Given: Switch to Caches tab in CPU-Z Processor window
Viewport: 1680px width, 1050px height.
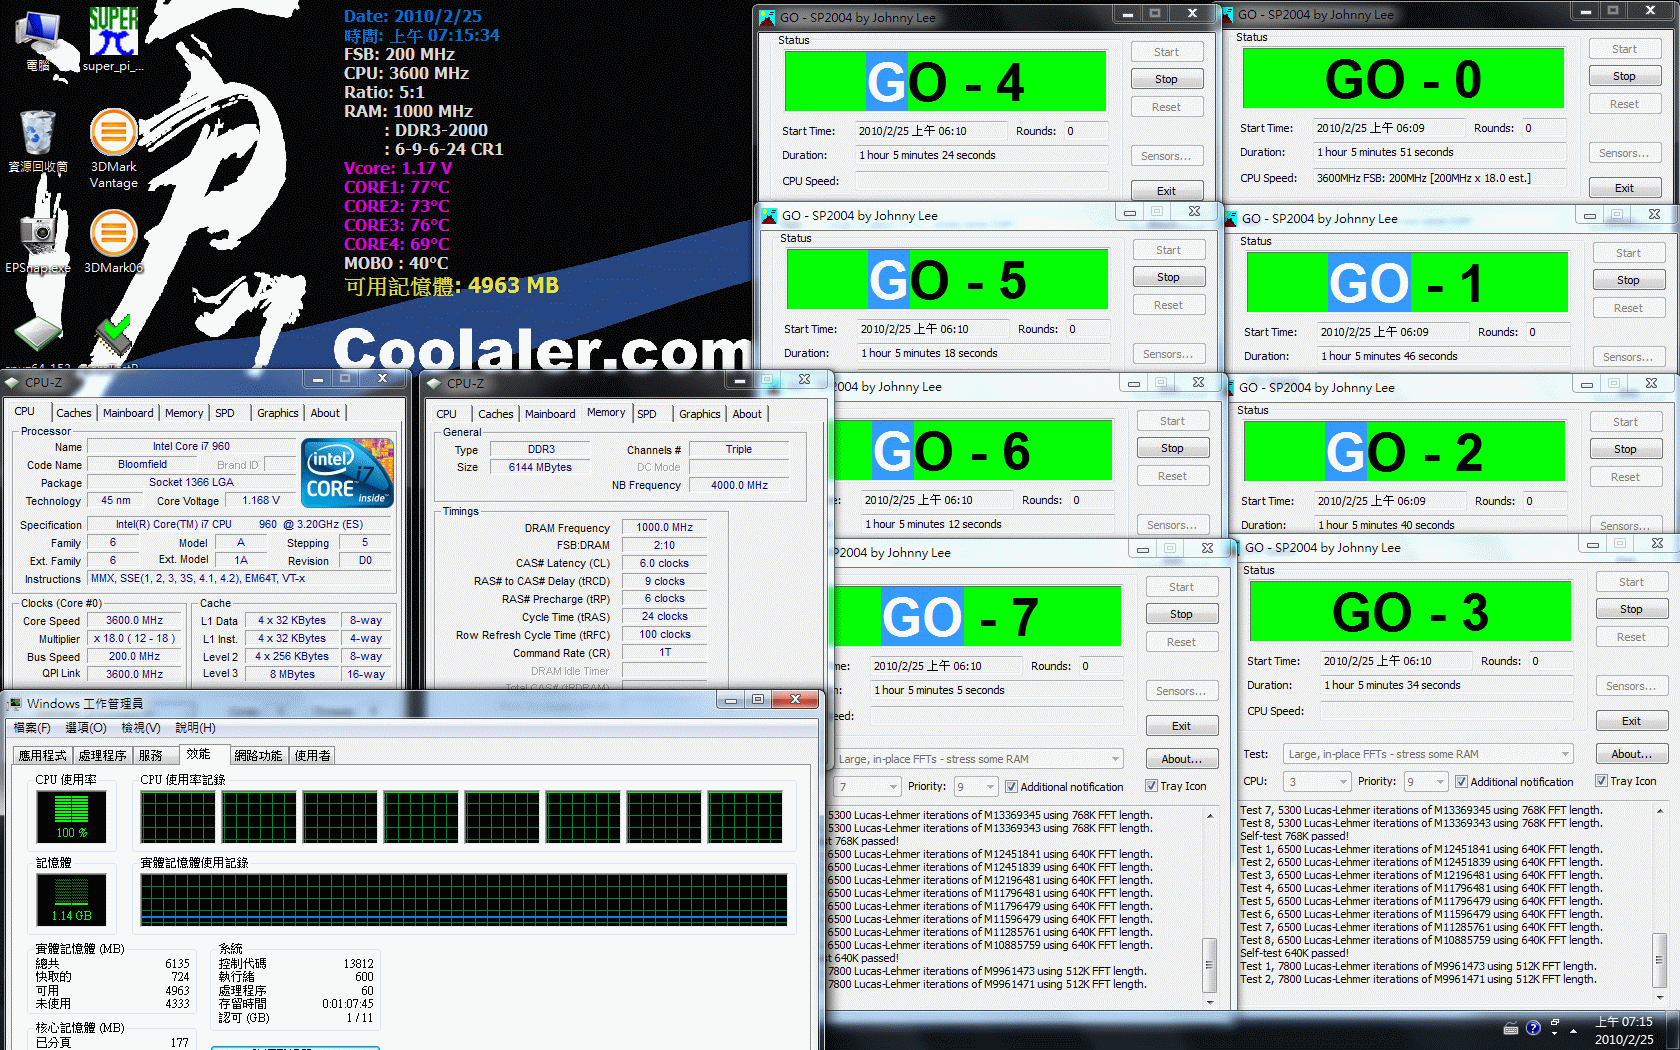Looking at the screenshot, I should point(73,413).
